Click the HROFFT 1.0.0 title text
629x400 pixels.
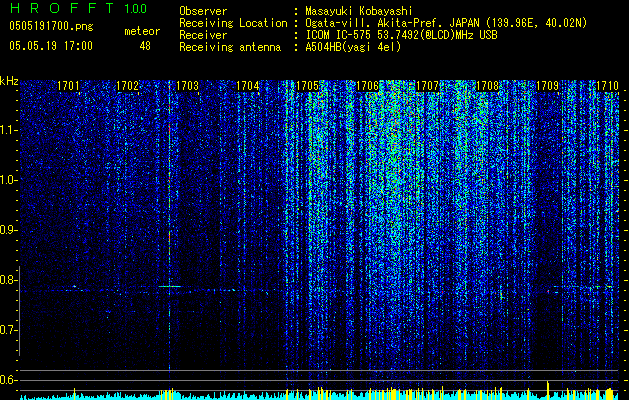(78, 8)
